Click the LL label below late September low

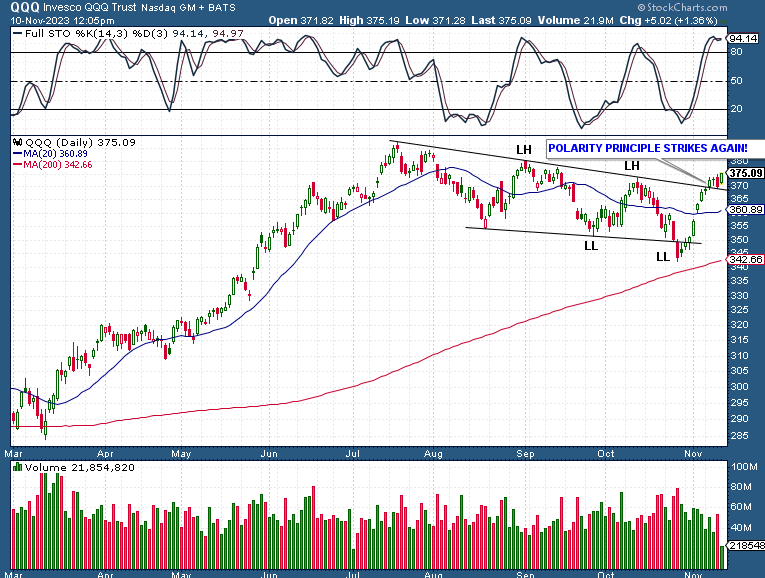pyautogui.click(x=591, y=246)
